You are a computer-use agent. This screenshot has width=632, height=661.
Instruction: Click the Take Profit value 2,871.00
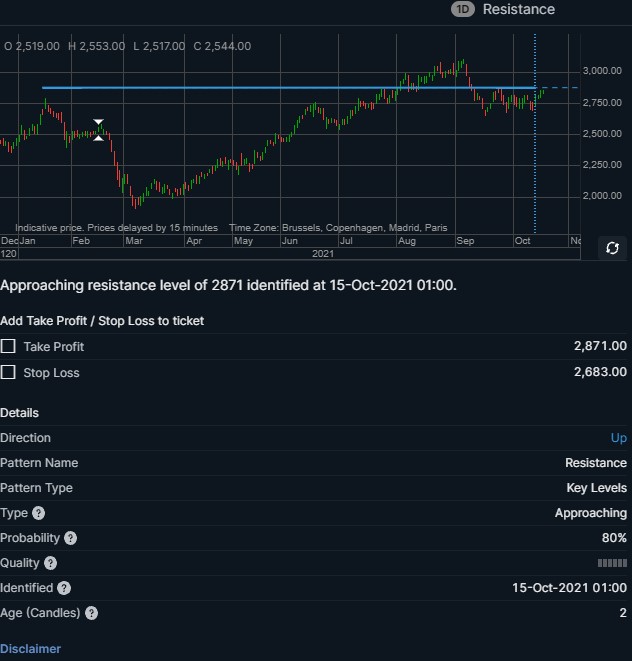[x=600, y=346]
